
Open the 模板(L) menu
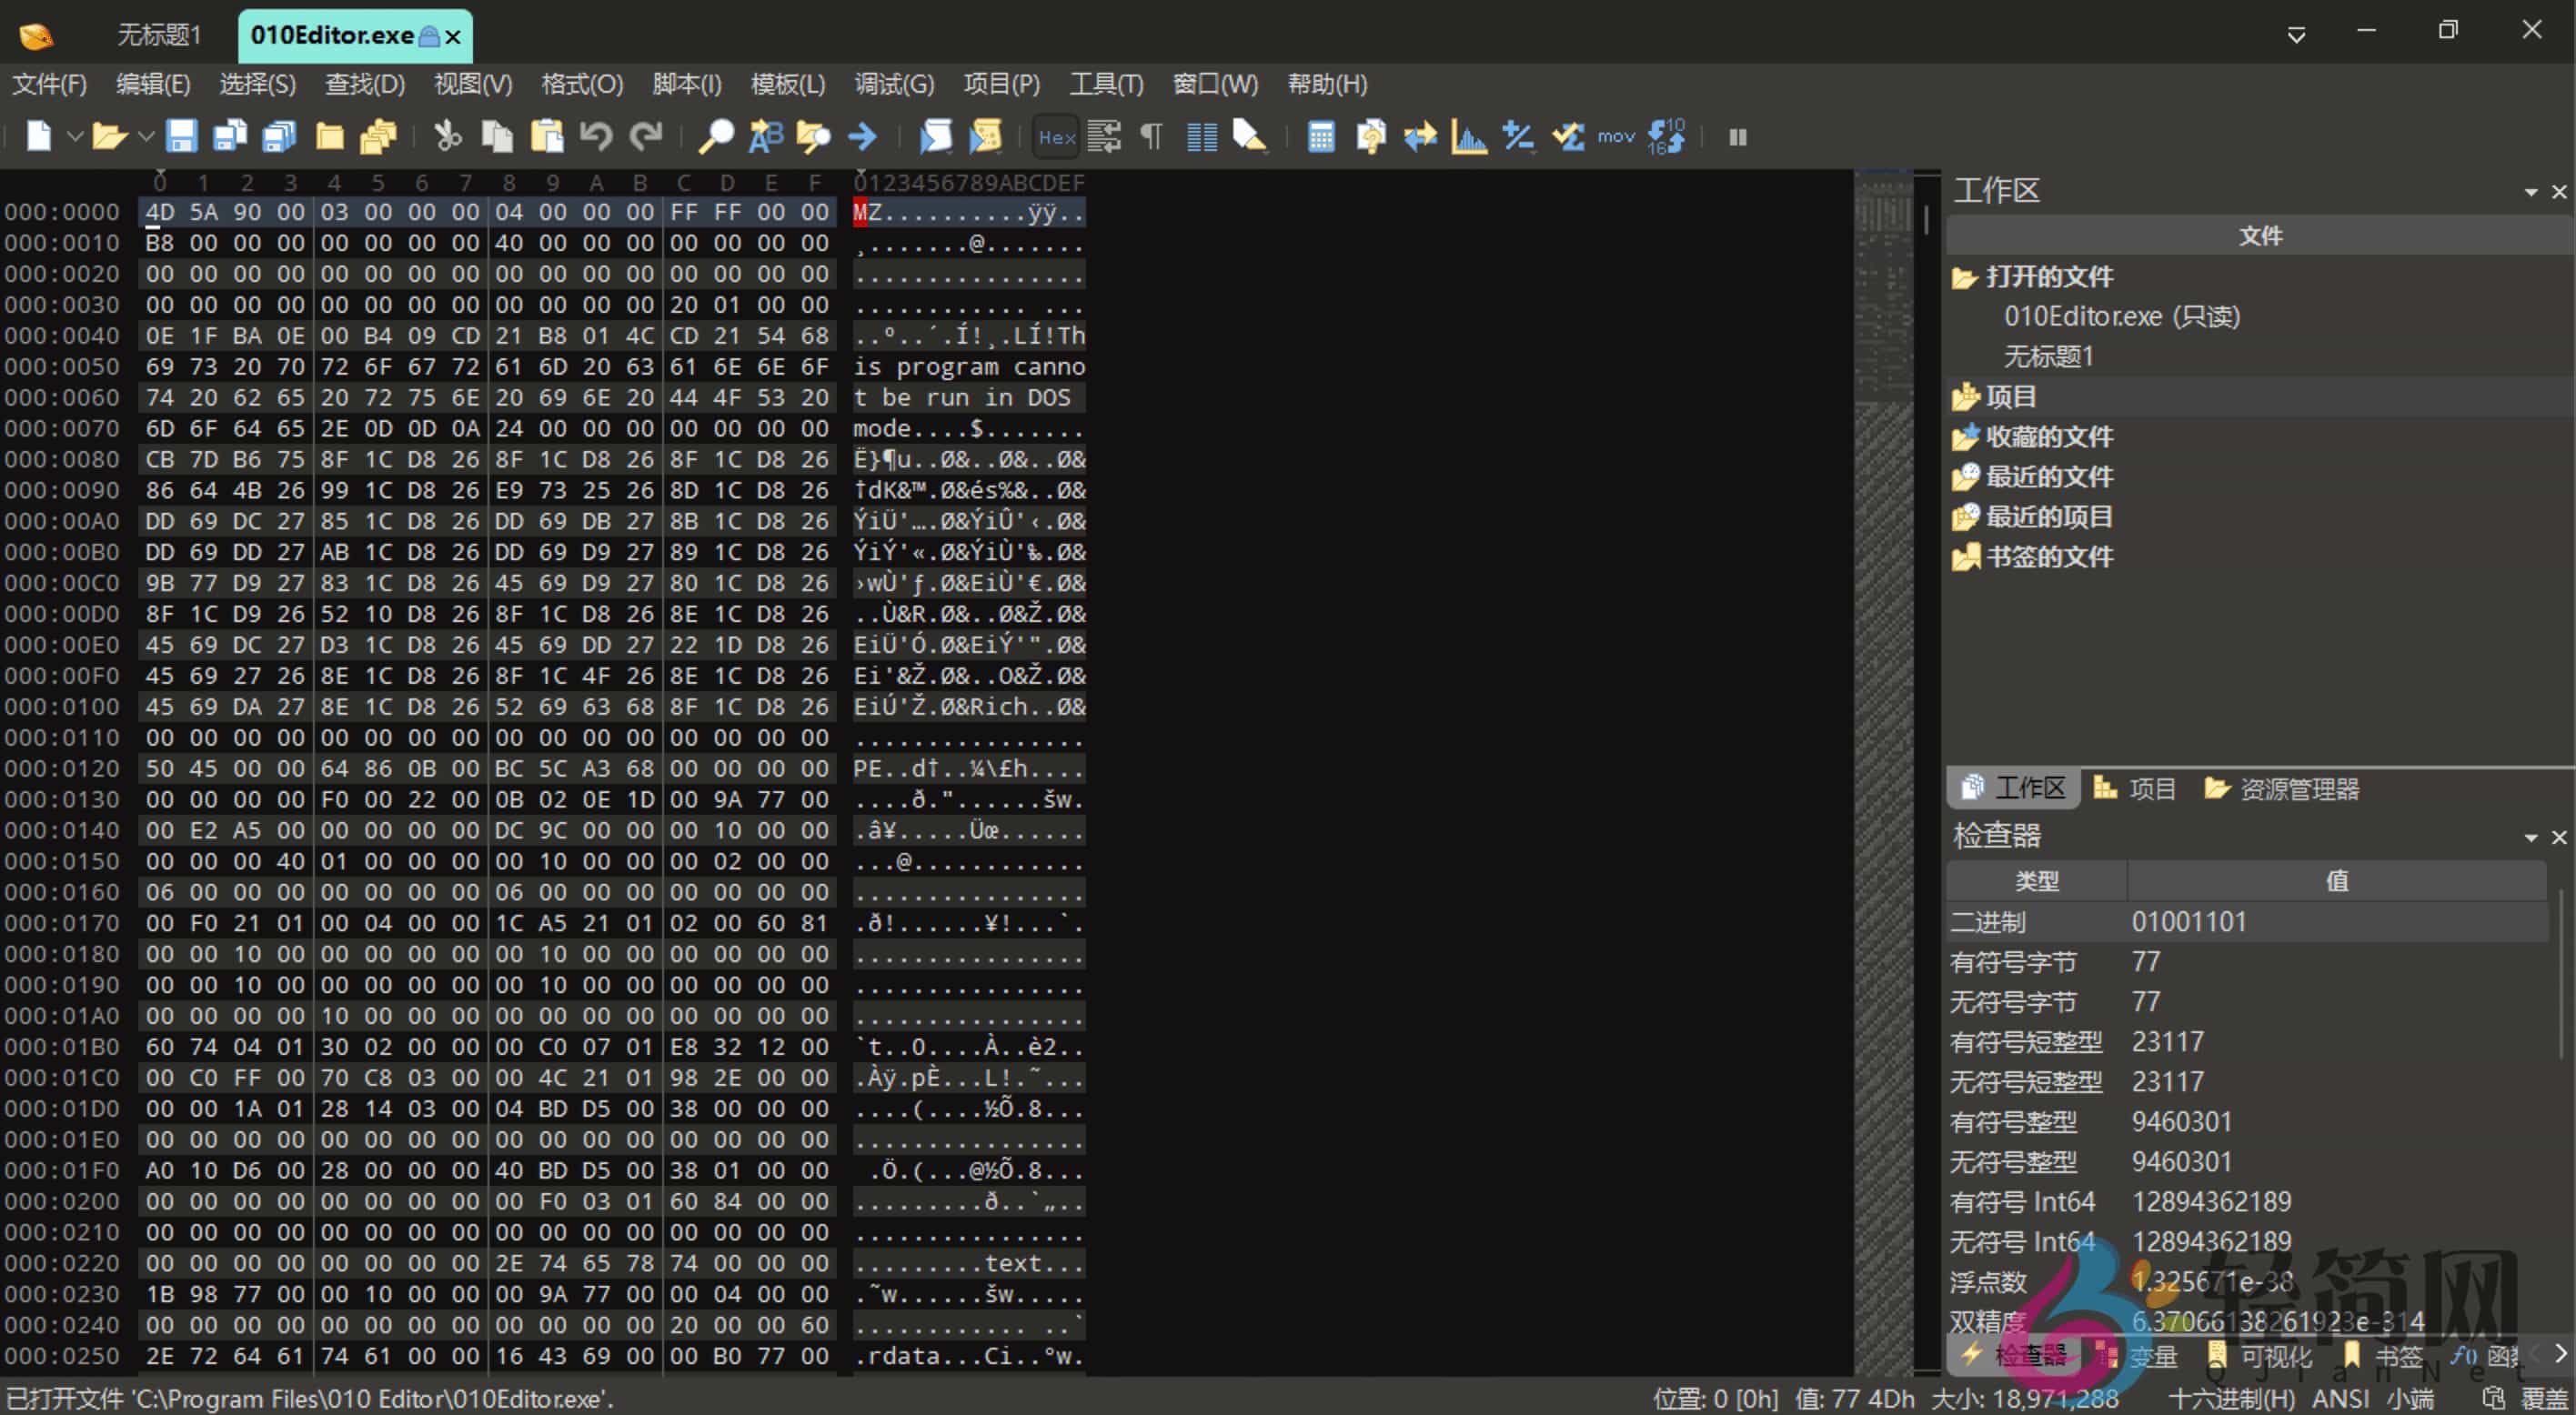coord(787,84)
